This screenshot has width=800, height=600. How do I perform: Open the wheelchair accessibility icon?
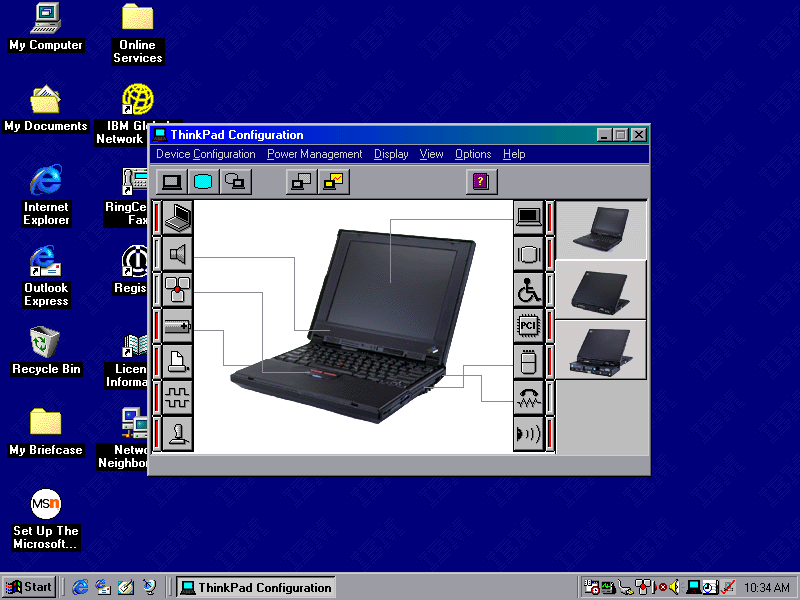[x=528, y=290]
